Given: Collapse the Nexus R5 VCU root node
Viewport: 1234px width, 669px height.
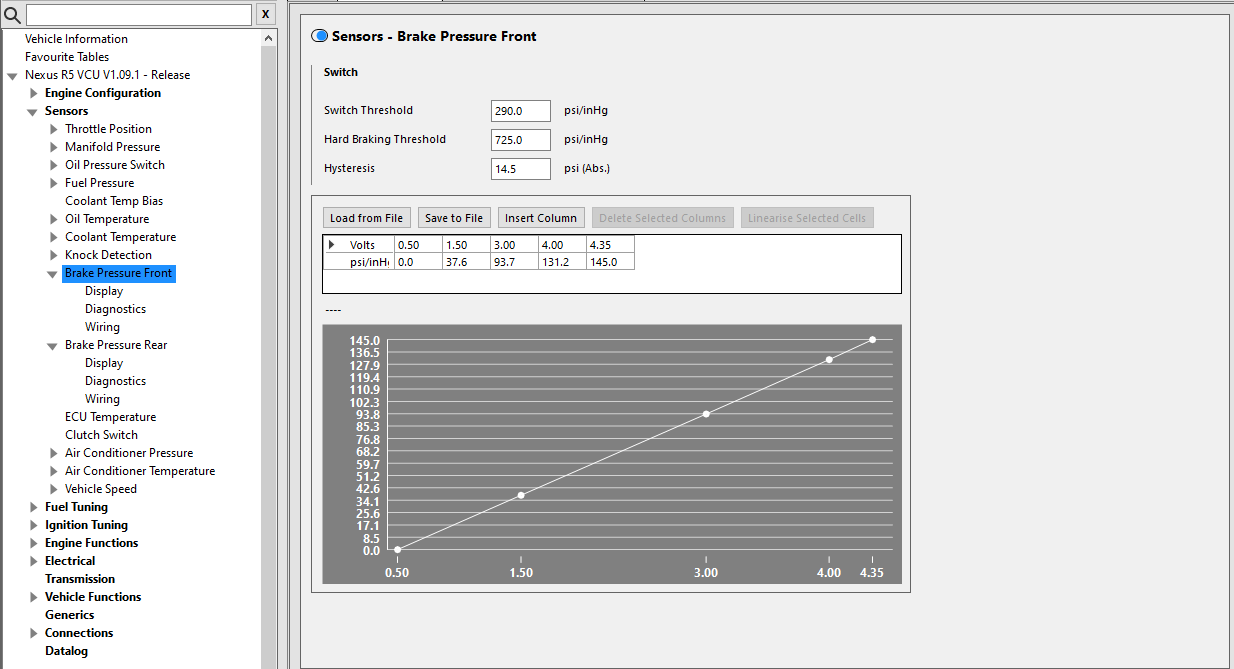Looking at the screenshot, I should (12, 75).
